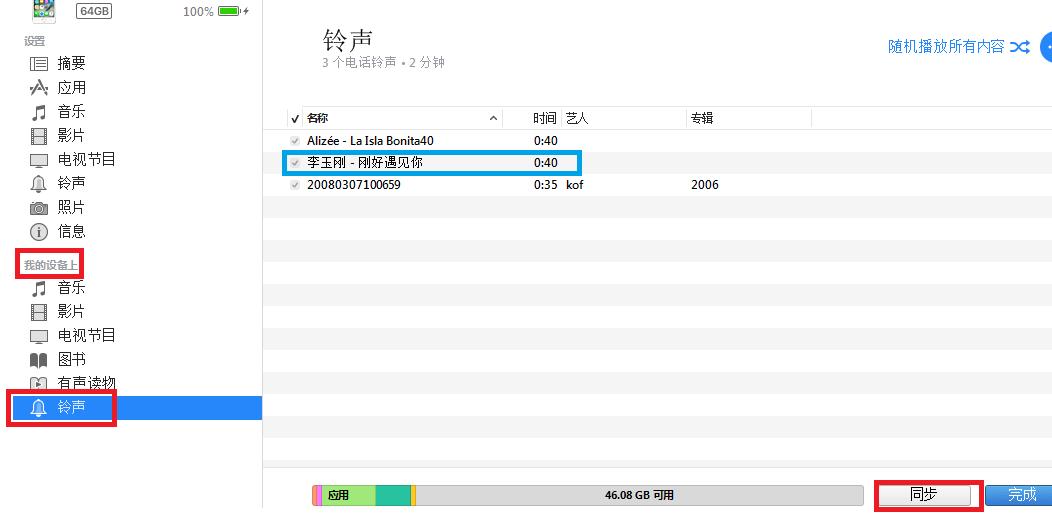Click the Movies film icon under Settings

click(39, 136)
